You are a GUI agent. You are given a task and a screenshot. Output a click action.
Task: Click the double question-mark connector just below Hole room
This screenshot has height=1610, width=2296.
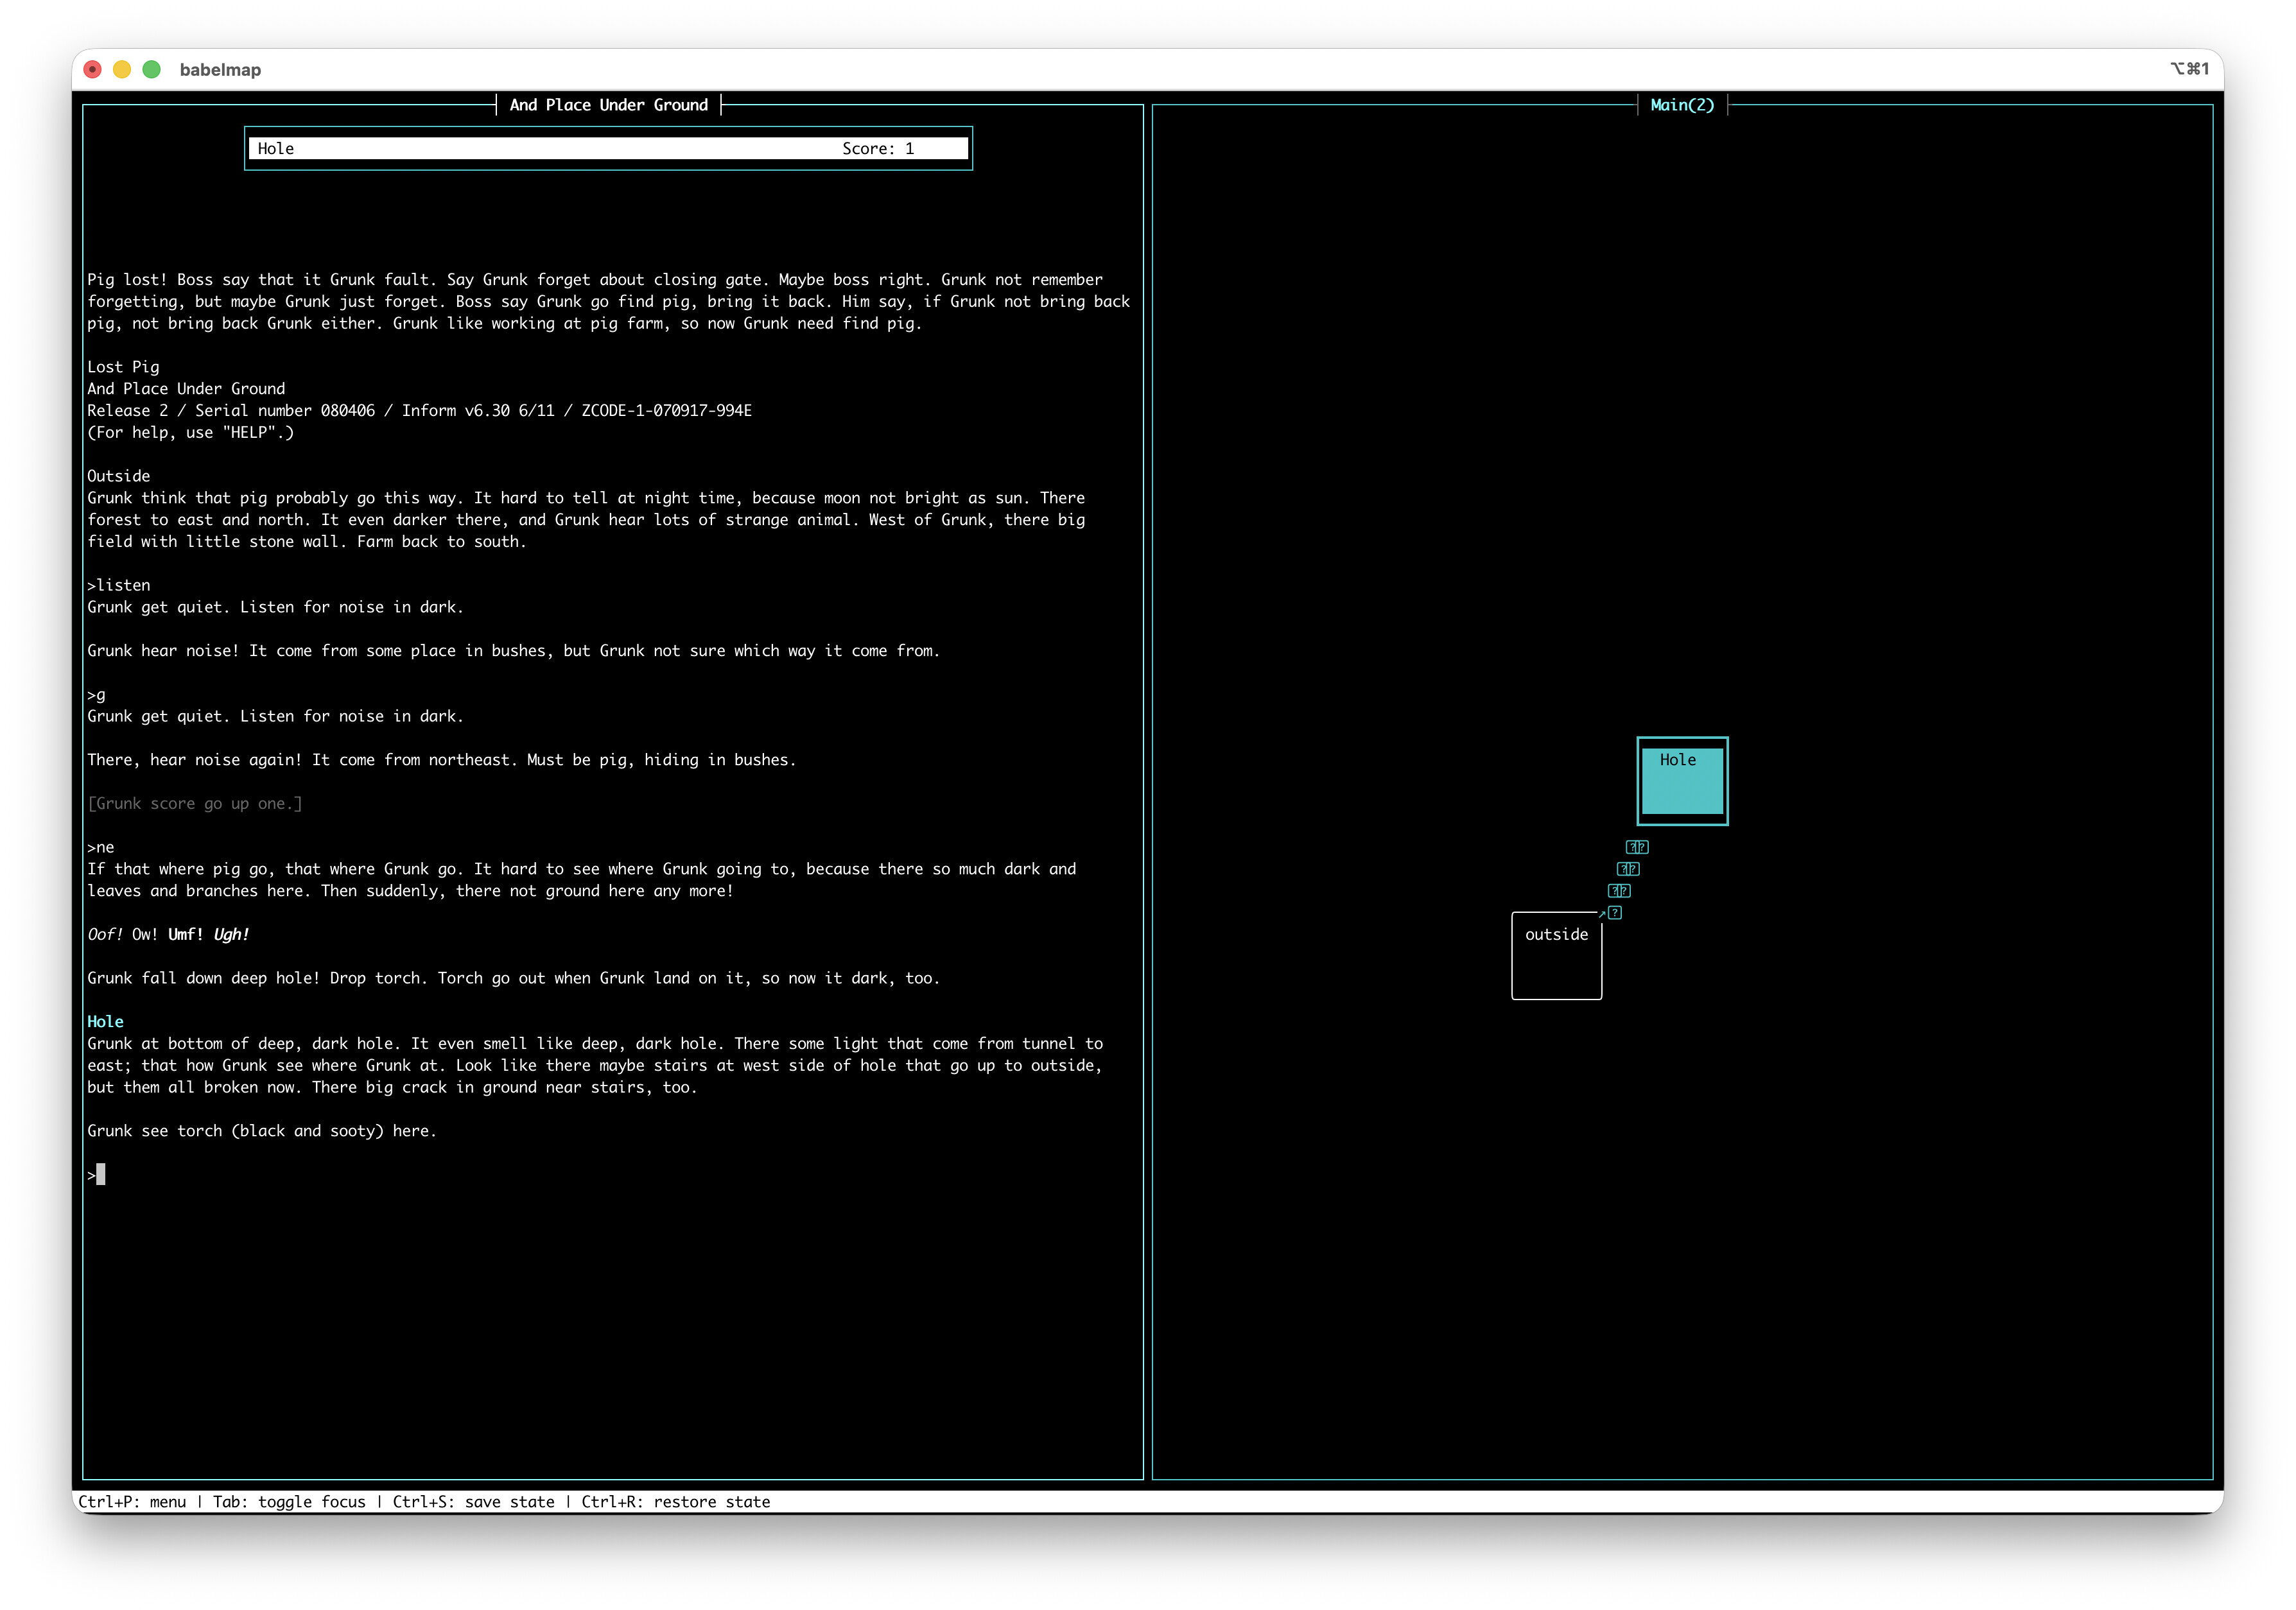pos(1637,847)
